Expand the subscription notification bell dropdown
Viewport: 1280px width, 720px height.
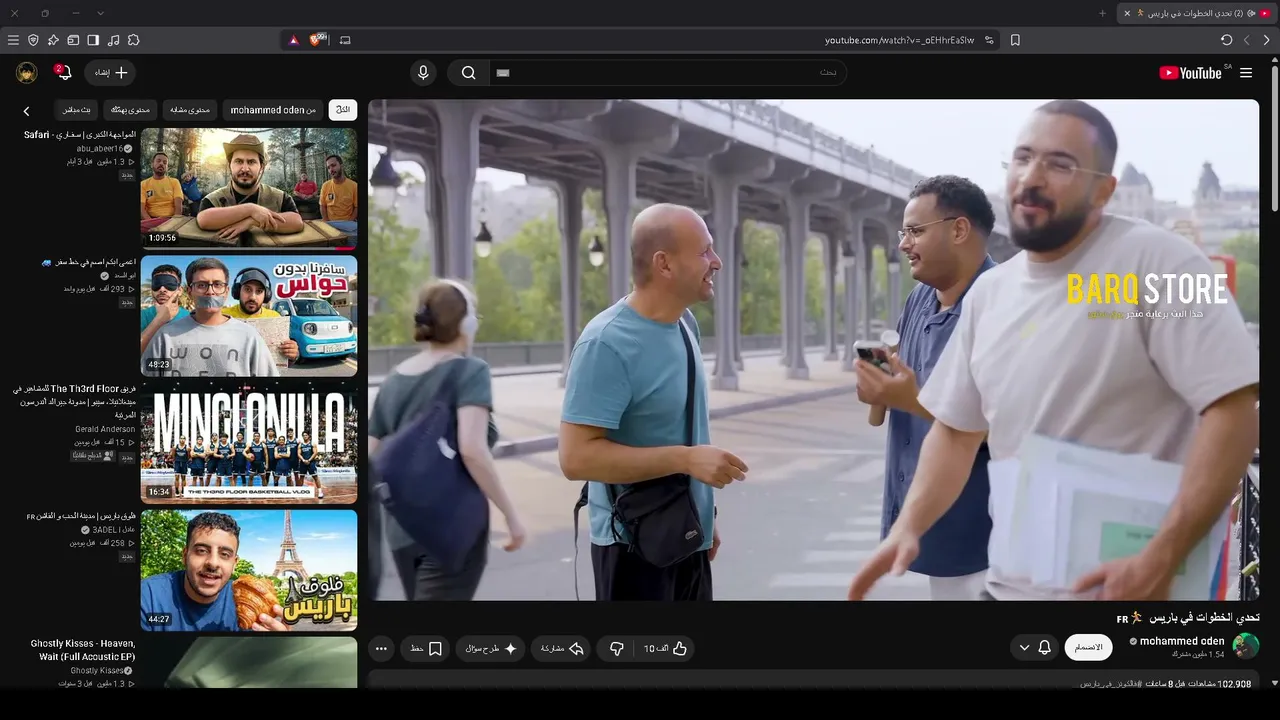(1035, 648)
